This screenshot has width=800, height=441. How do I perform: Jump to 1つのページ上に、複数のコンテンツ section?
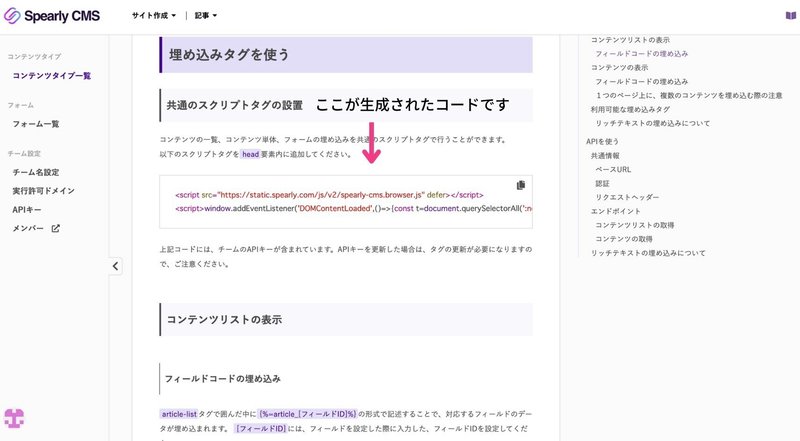click(689, 95)
